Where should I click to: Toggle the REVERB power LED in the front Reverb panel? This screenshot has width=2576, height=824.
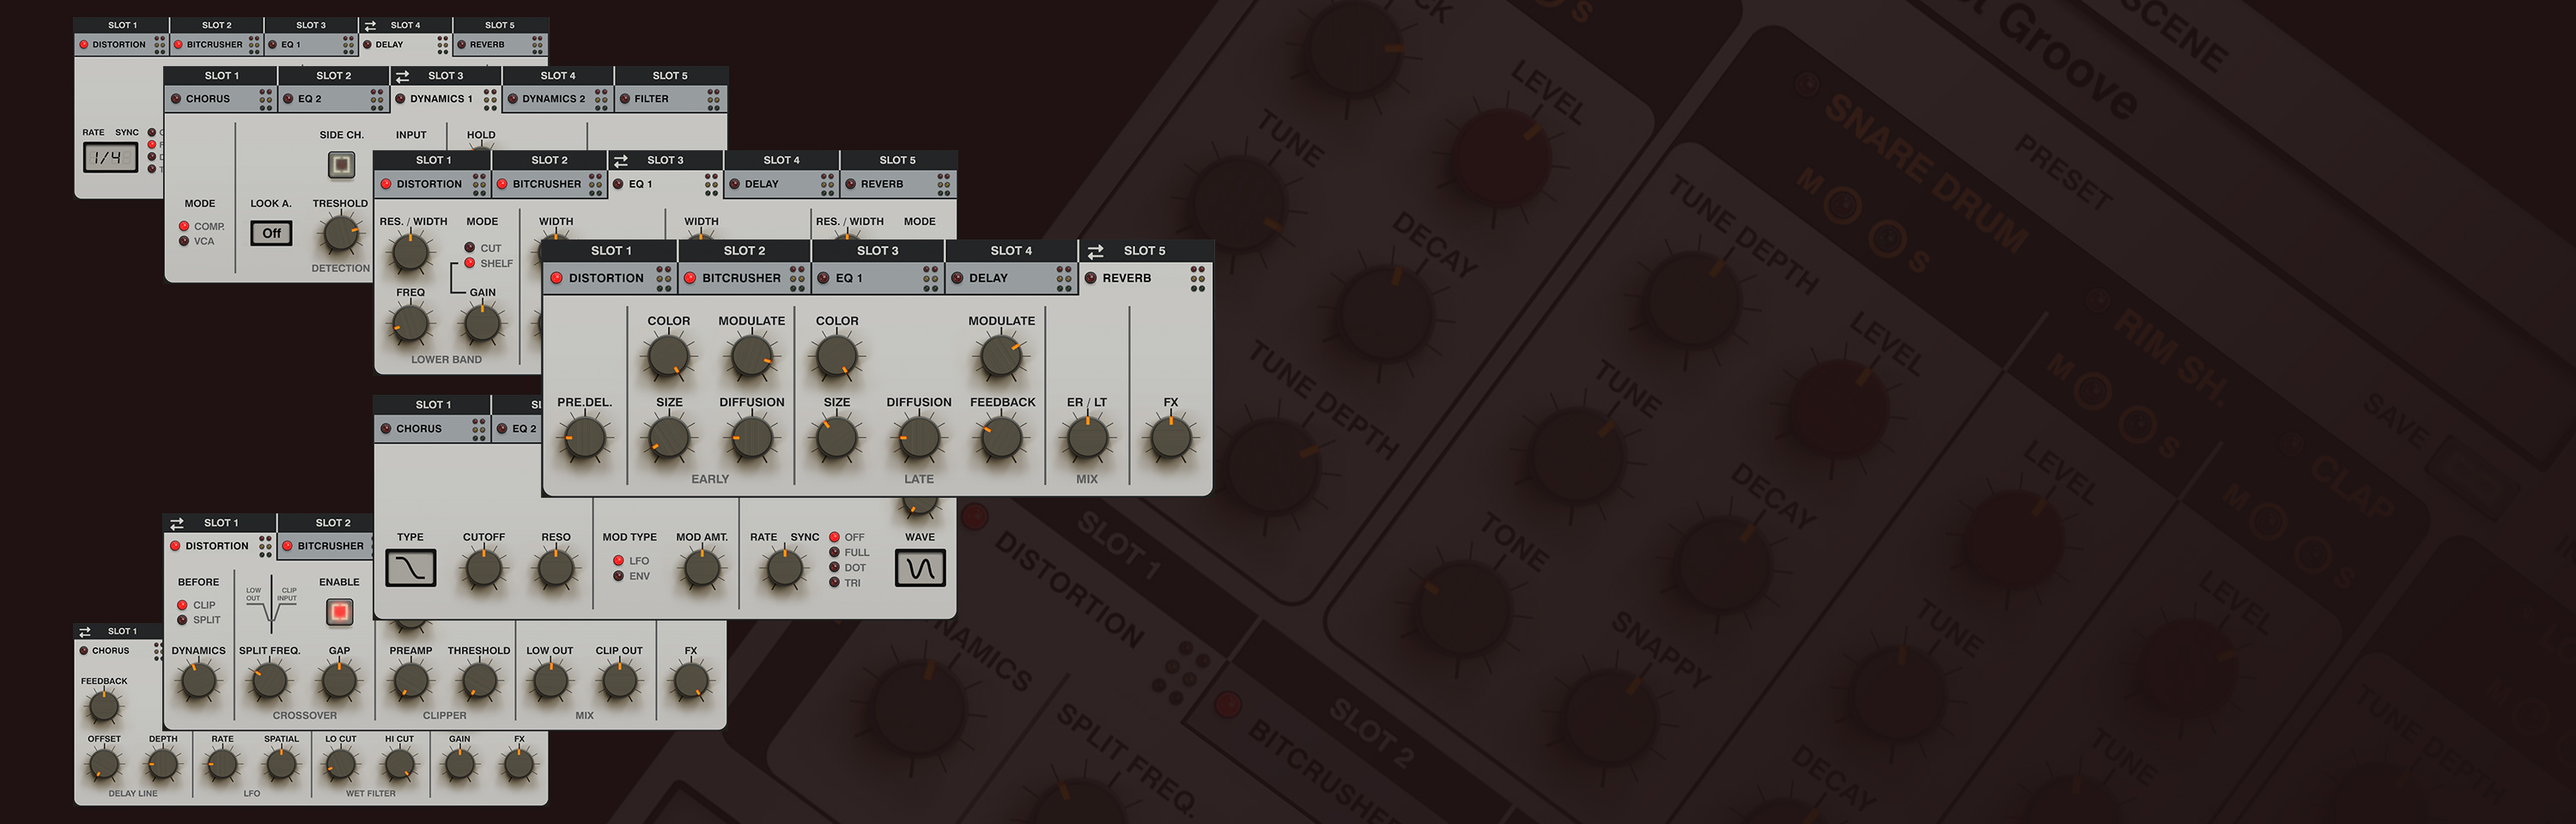coord(1090,278)
